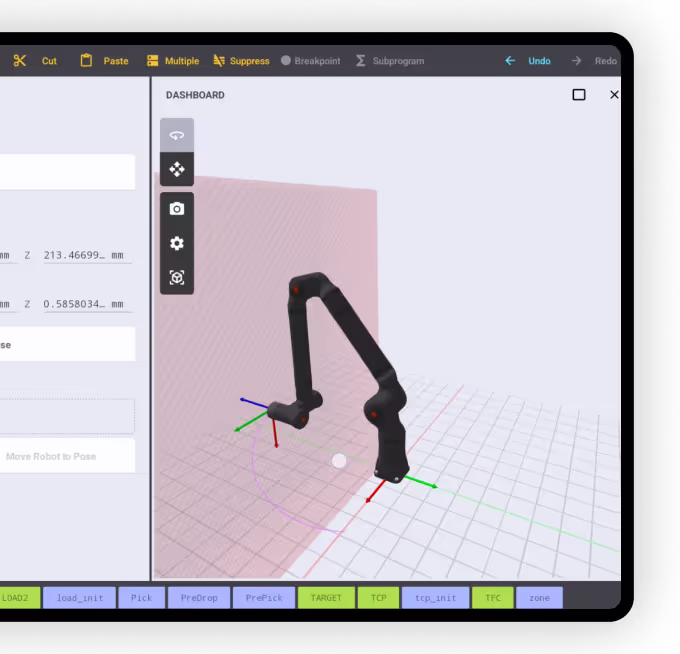Click the Z field showing 0.5858034
The height and width of the screenshot is (654, 680).
(x=87, y=304)
